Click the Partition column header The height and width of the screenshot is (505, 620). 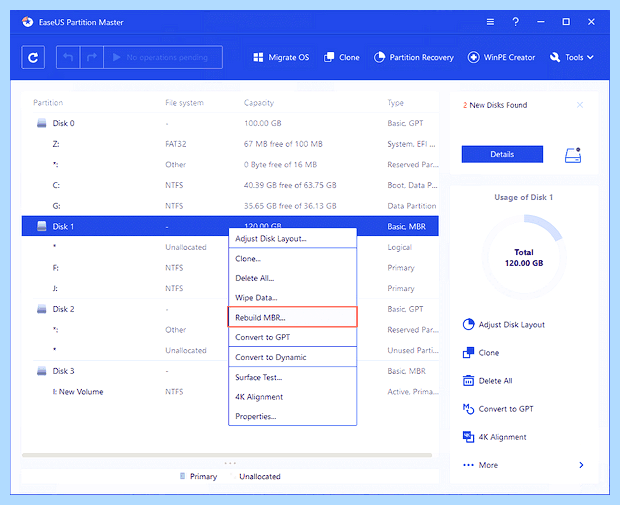click(48, 103)
